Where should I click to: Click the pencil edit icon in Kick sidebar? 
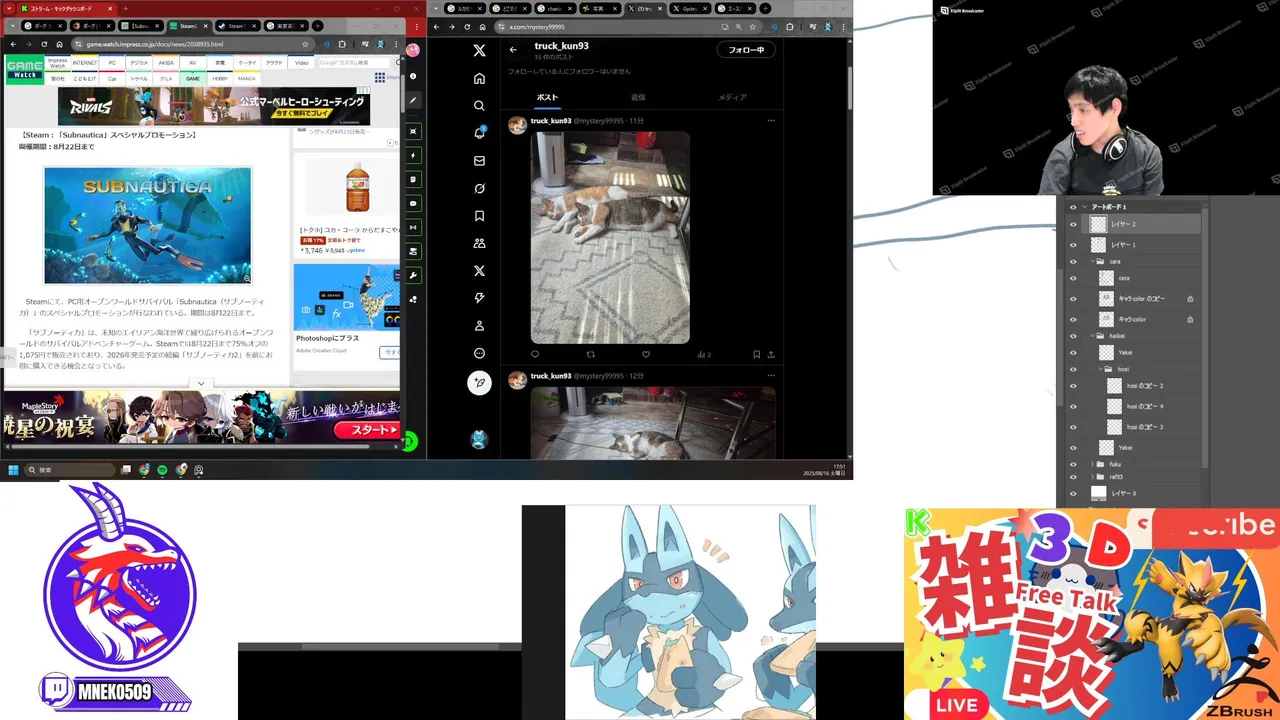tap(413, 101)
